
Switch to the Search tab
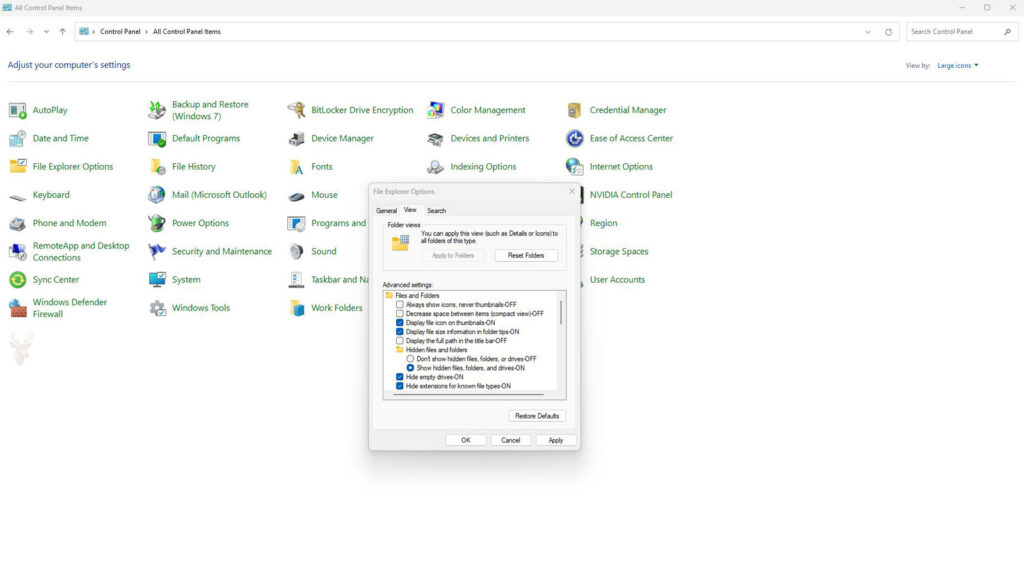point(436,211)
